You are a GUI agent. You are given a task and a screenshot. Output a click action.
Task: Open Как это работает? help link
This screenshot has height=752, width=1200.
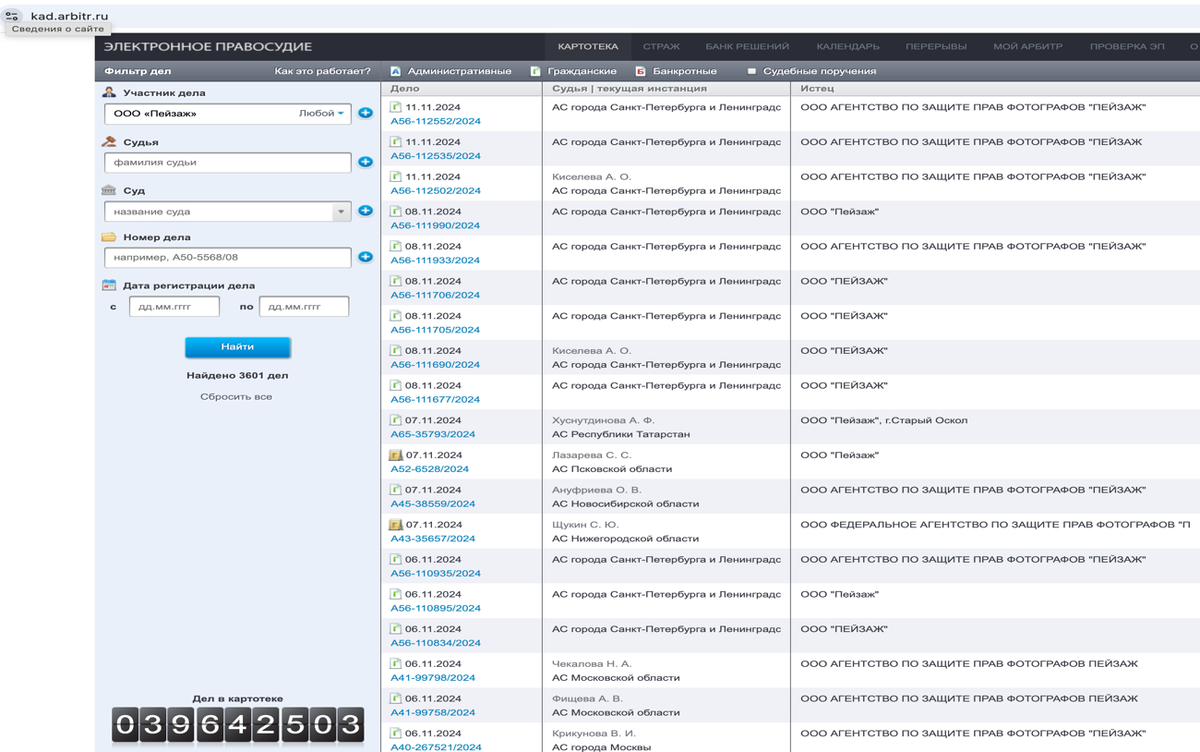pos(323,71)
